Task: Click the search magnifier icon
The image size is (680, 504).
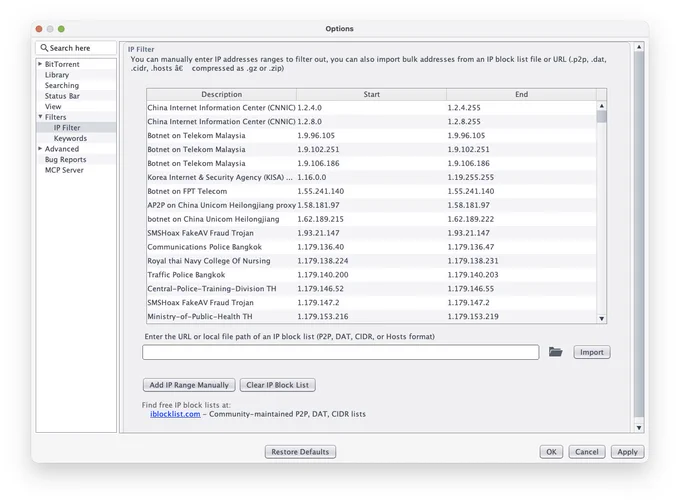Action: click(x=44, y=48)
